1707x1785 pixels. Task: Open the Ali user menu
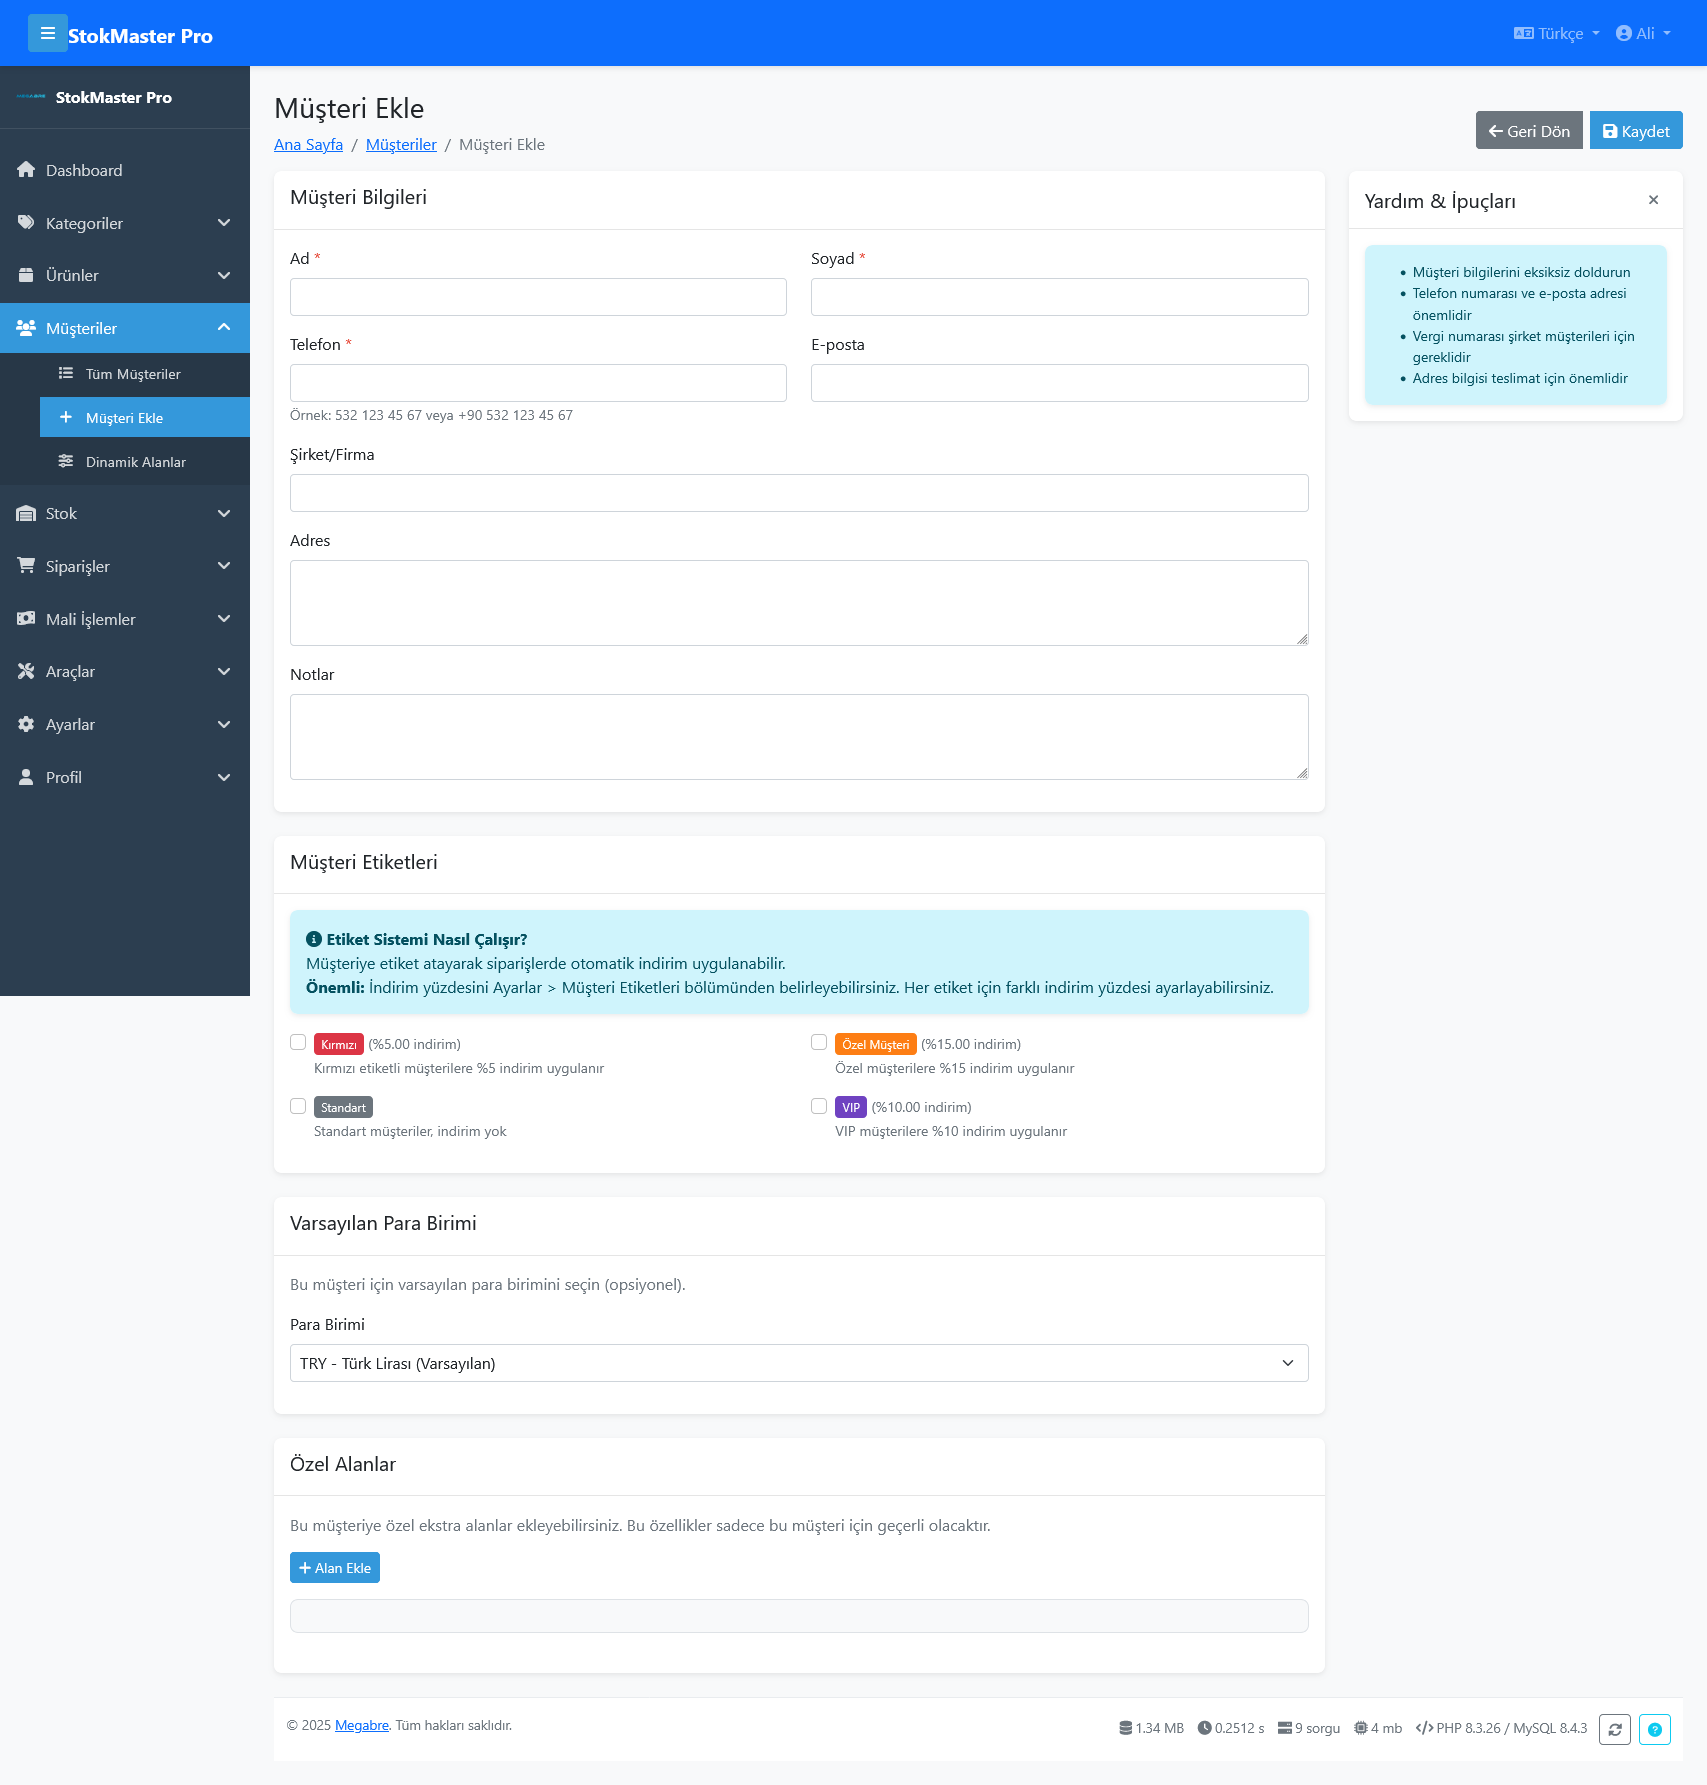(1643, 33)
